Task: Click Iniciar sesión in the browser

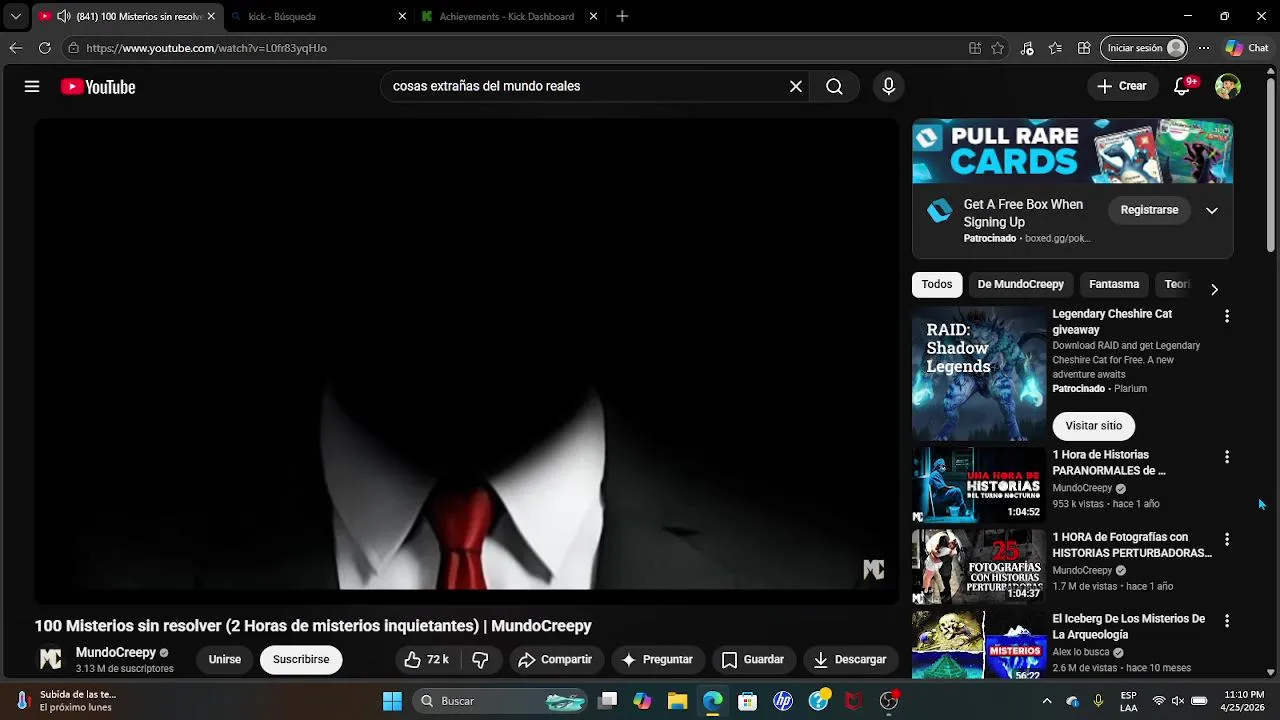Action: pos(1144,48)
